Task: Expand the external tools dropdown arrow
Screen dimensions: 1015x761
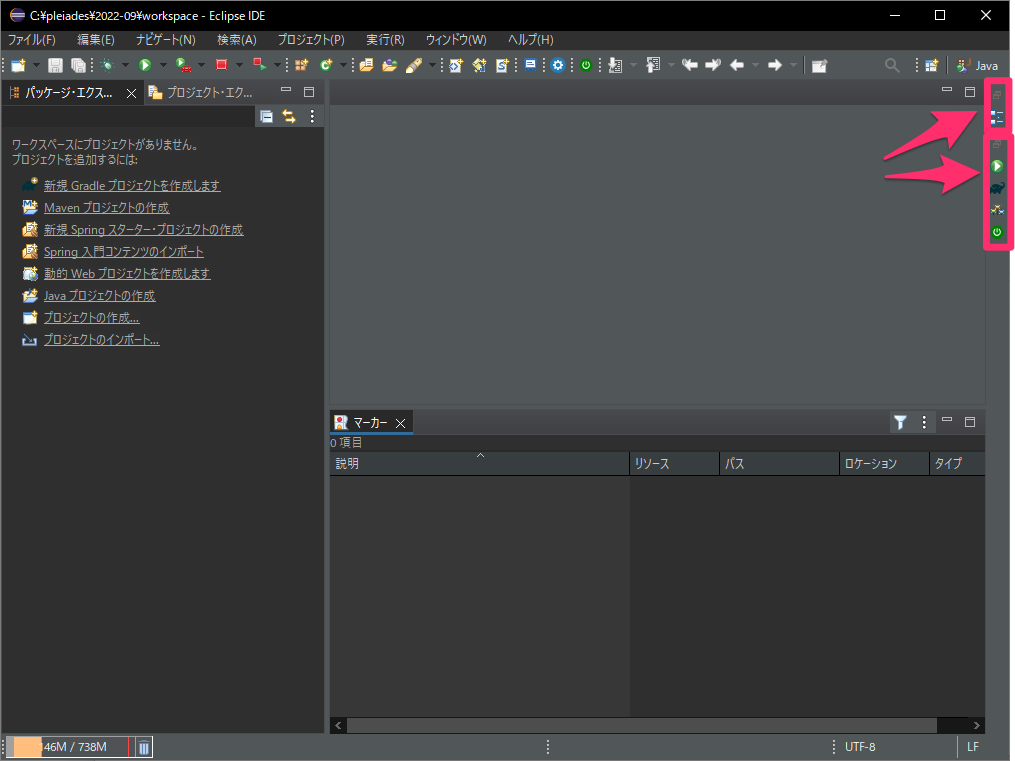Action: pyautogui.click(x=201, y=65)
